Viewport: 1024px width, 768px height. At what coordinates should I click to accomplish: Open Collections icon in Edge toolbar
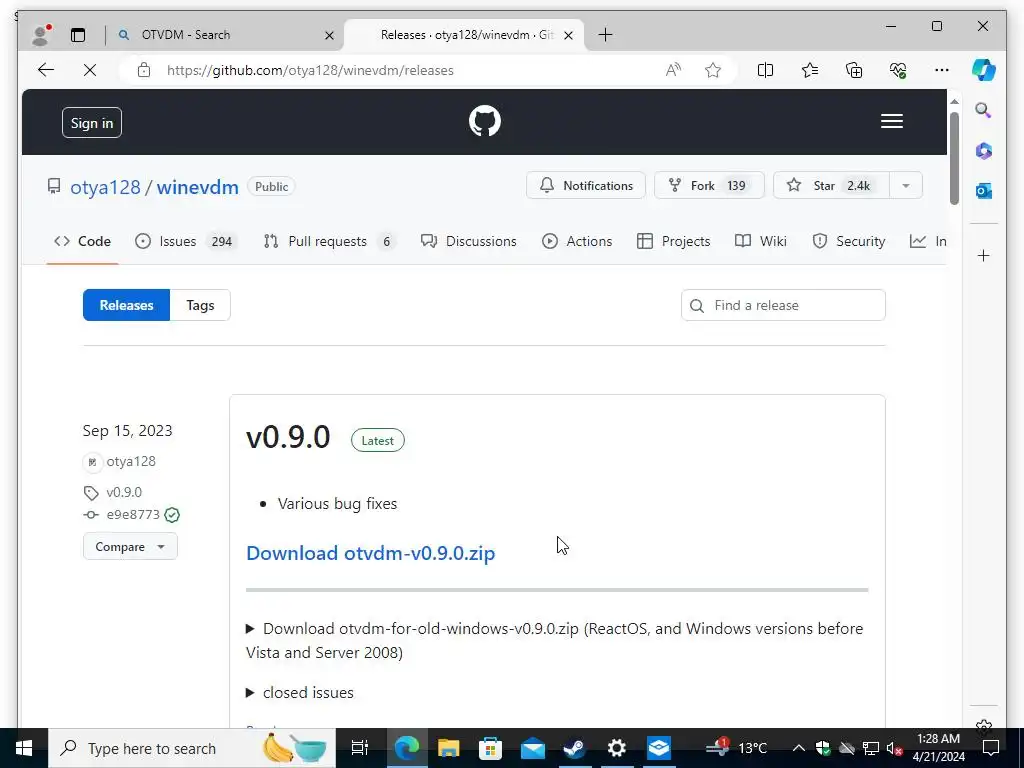854,70
